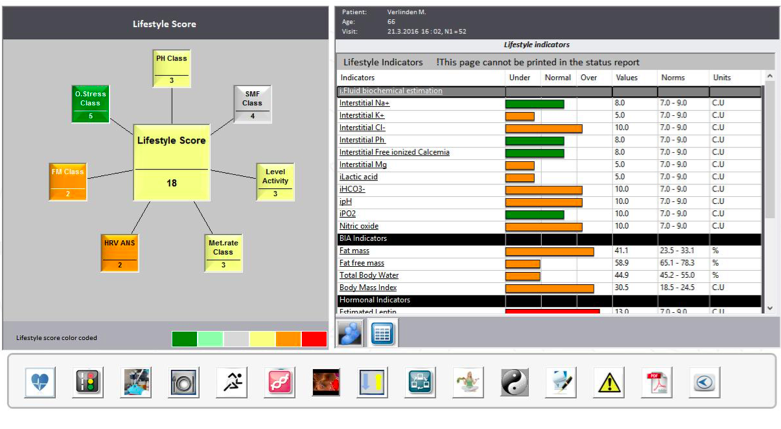781x429 pixels.
Task: Click the laboratory photo icon
Action: coord(135,382)
